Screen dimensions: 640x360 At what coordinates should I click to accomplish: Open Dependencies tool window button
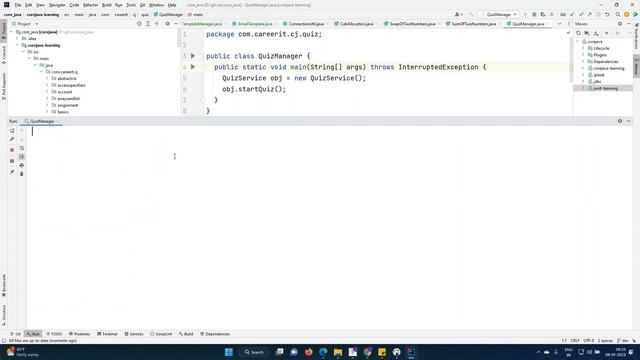pyautogui.click(x=215, y=334)
